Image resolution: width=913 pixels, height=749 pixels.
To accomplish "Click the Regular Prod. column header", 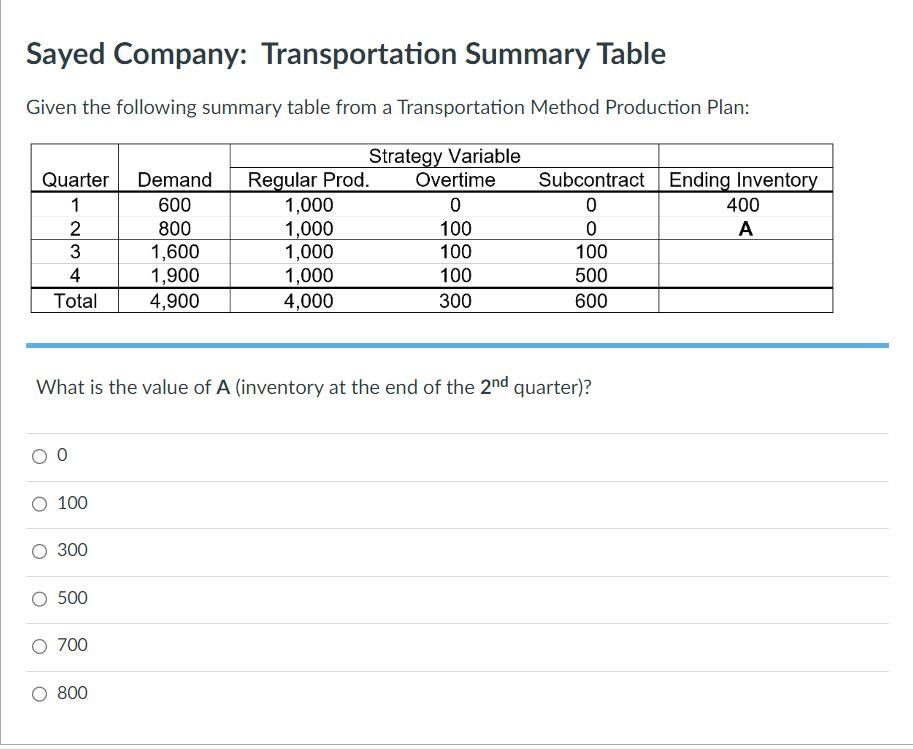I will 305,180.
